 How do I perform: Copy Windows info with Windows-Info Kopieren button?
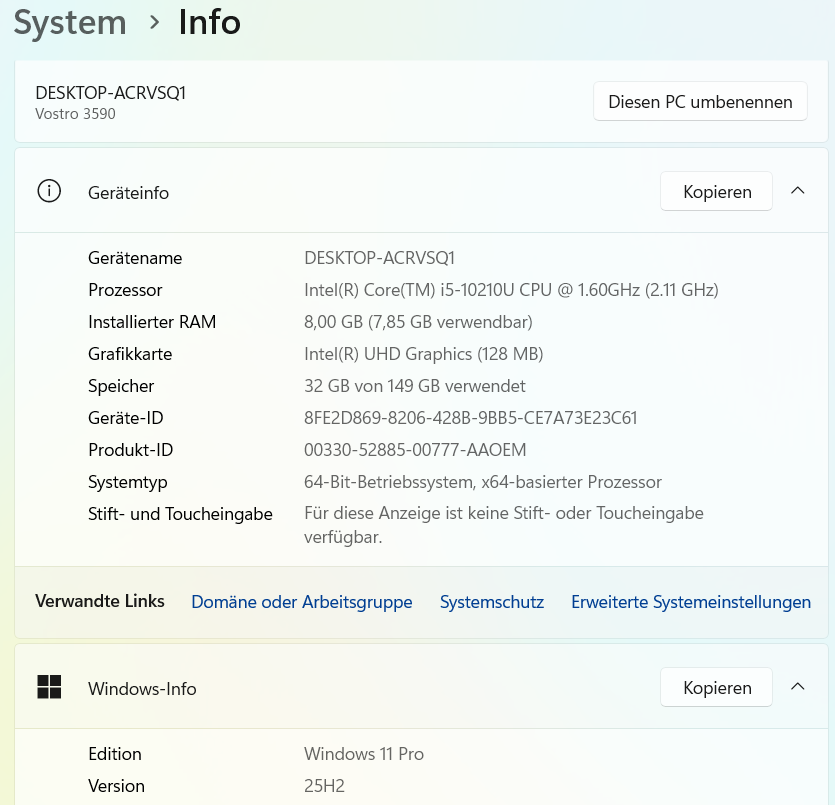point(716,687)
